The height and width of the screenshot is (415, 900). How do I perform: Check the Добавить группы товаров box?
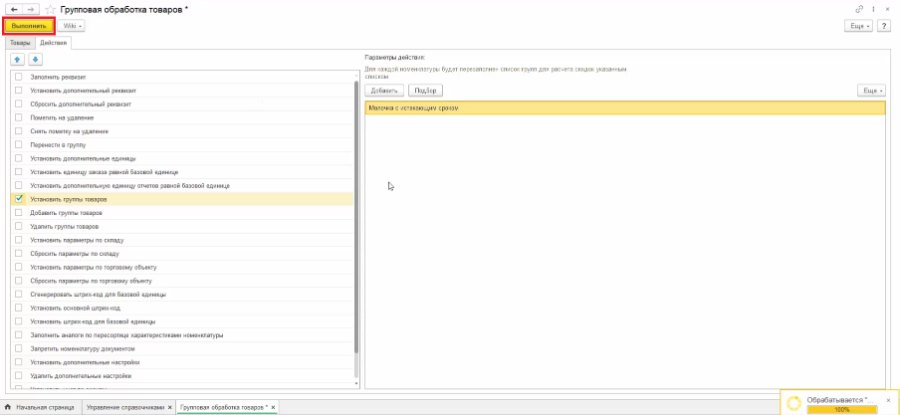(x=20, y=212)
